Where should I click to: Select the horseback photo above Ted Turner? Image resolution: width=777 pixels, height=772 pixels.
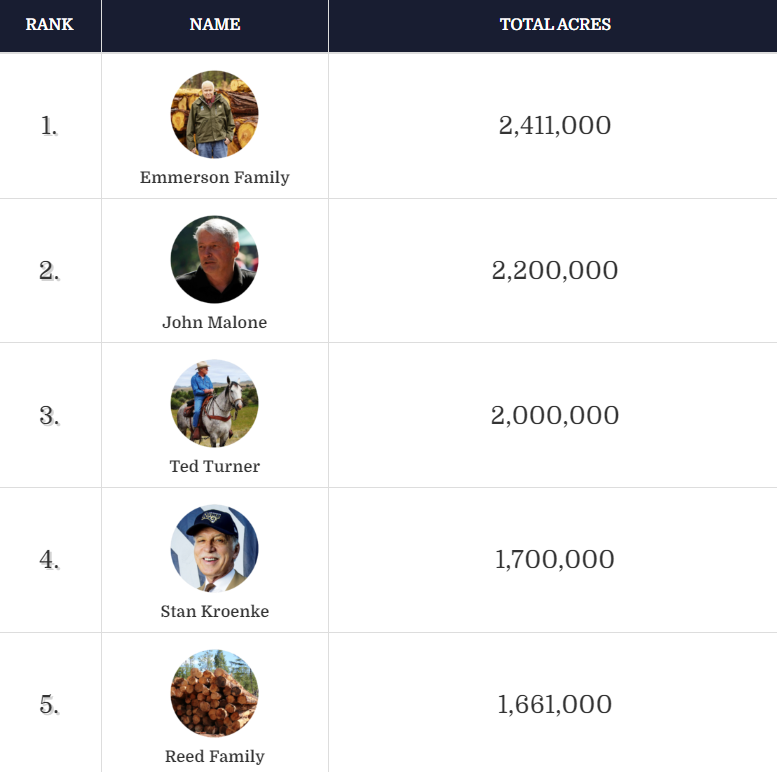(215, 403)
